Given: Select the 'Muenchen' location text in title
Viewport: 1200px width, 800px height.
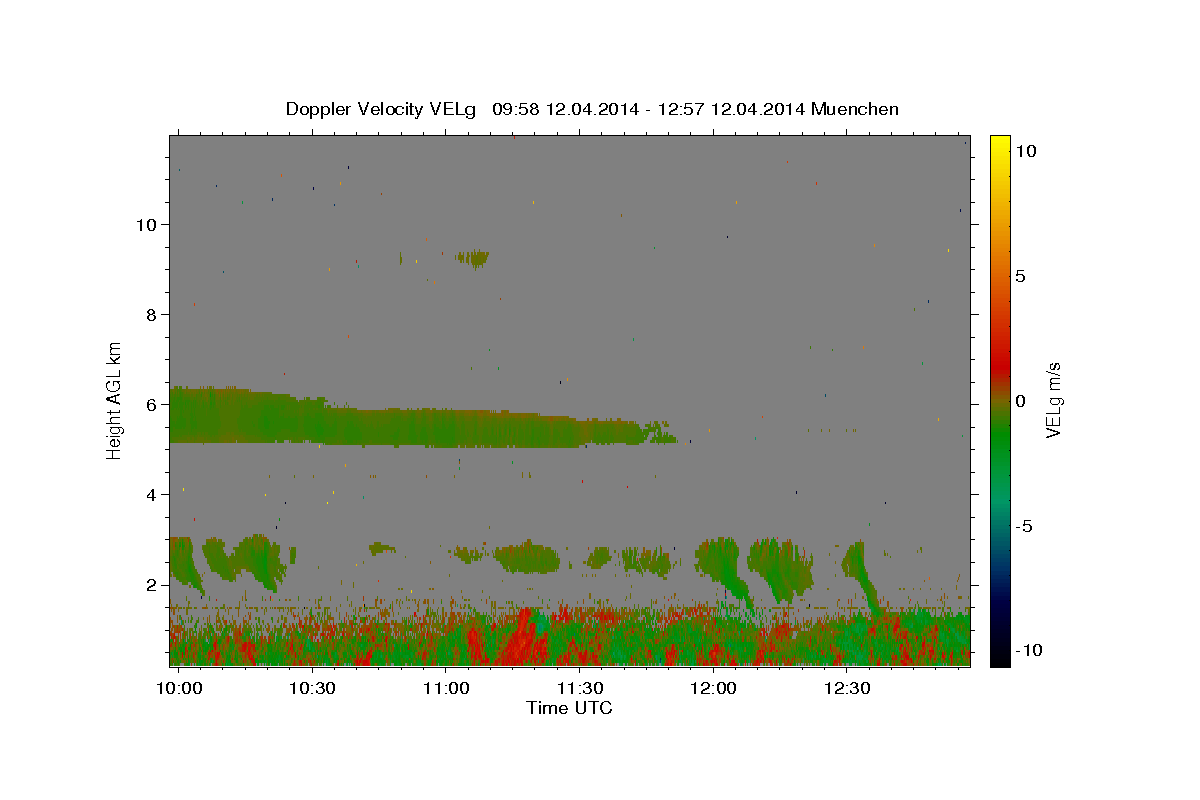Looking at the screenshot, I should click(x=855, y=109).
